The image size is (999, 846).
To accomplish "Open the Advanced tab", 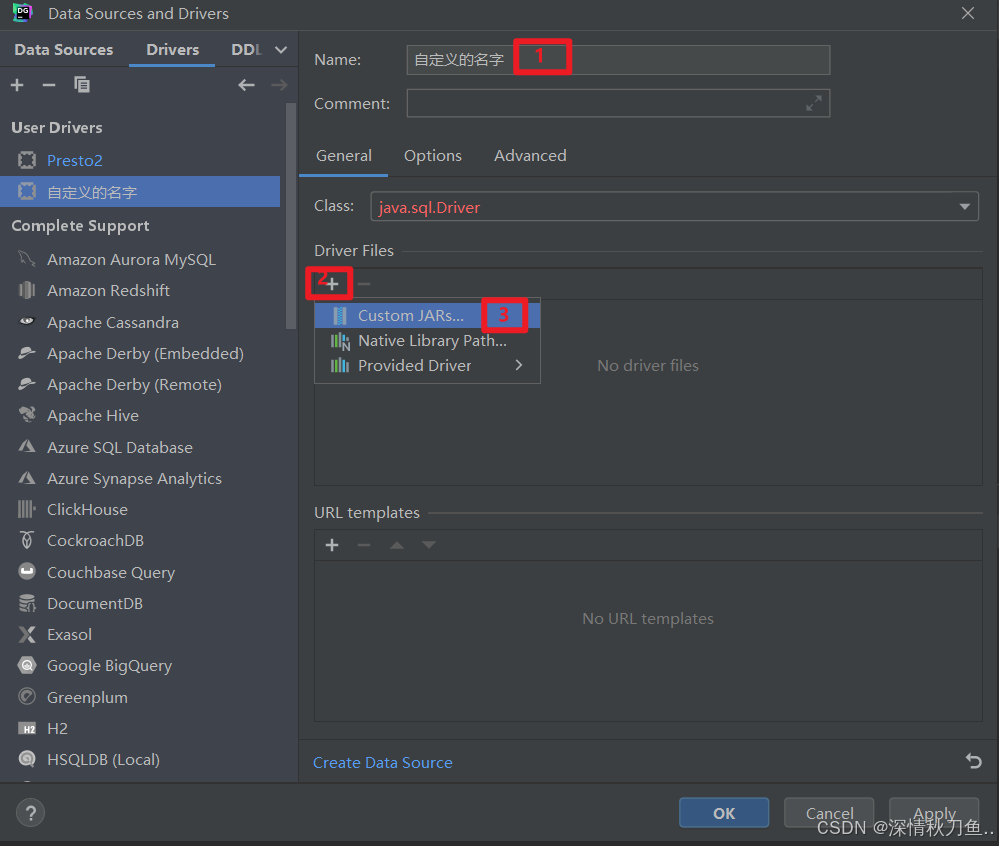I will (x=530, y=156).
